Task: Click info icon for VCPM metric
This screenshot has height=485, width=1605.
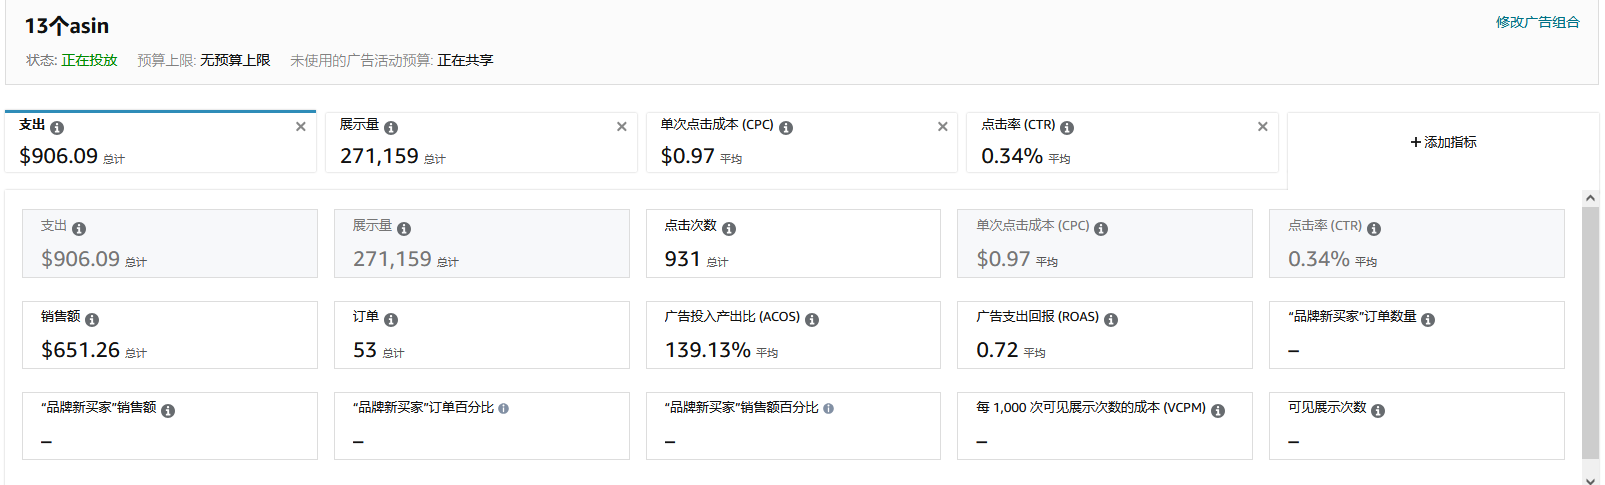Action: pos(1218,411)
